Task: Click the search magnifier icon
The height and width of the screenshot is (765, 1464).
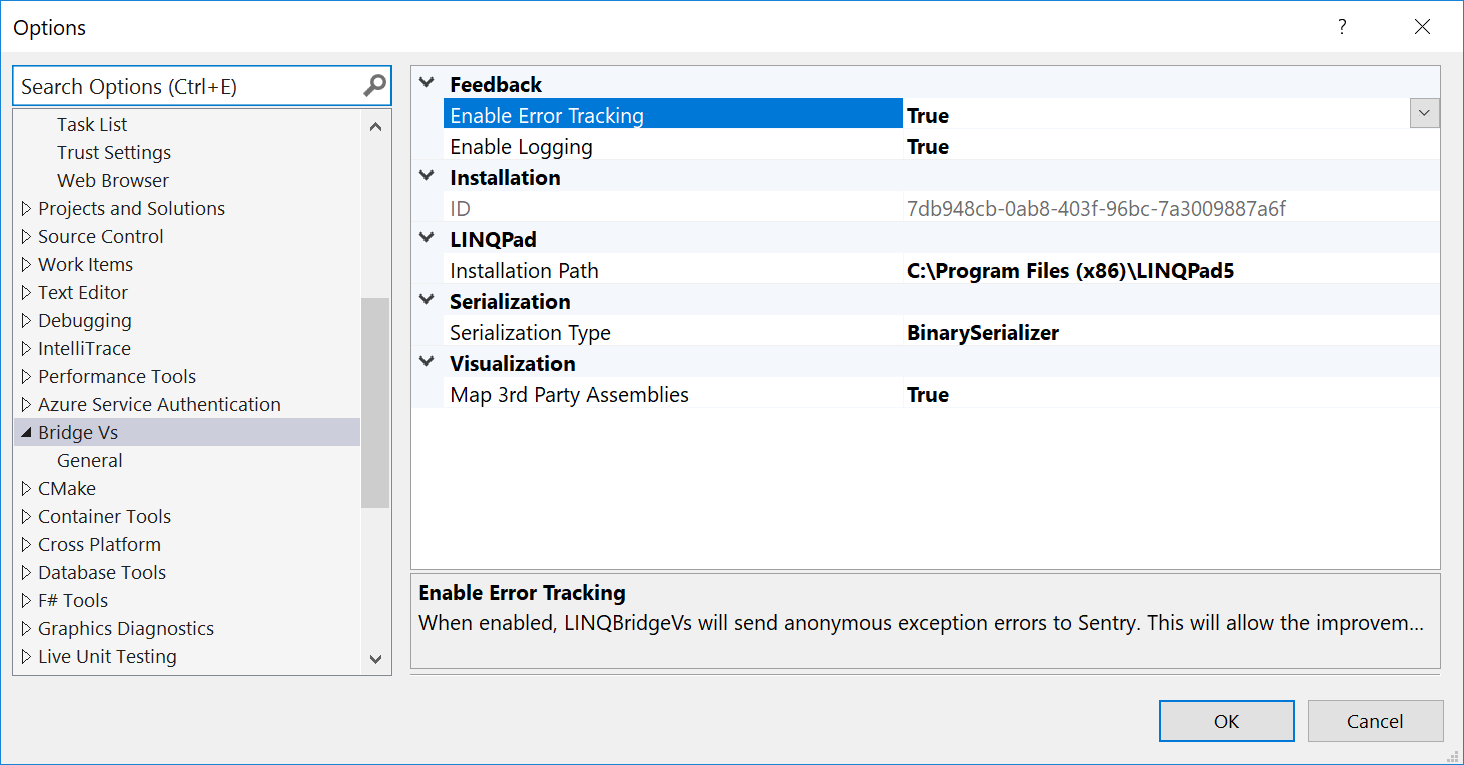Action: click(x=374, y=86)
